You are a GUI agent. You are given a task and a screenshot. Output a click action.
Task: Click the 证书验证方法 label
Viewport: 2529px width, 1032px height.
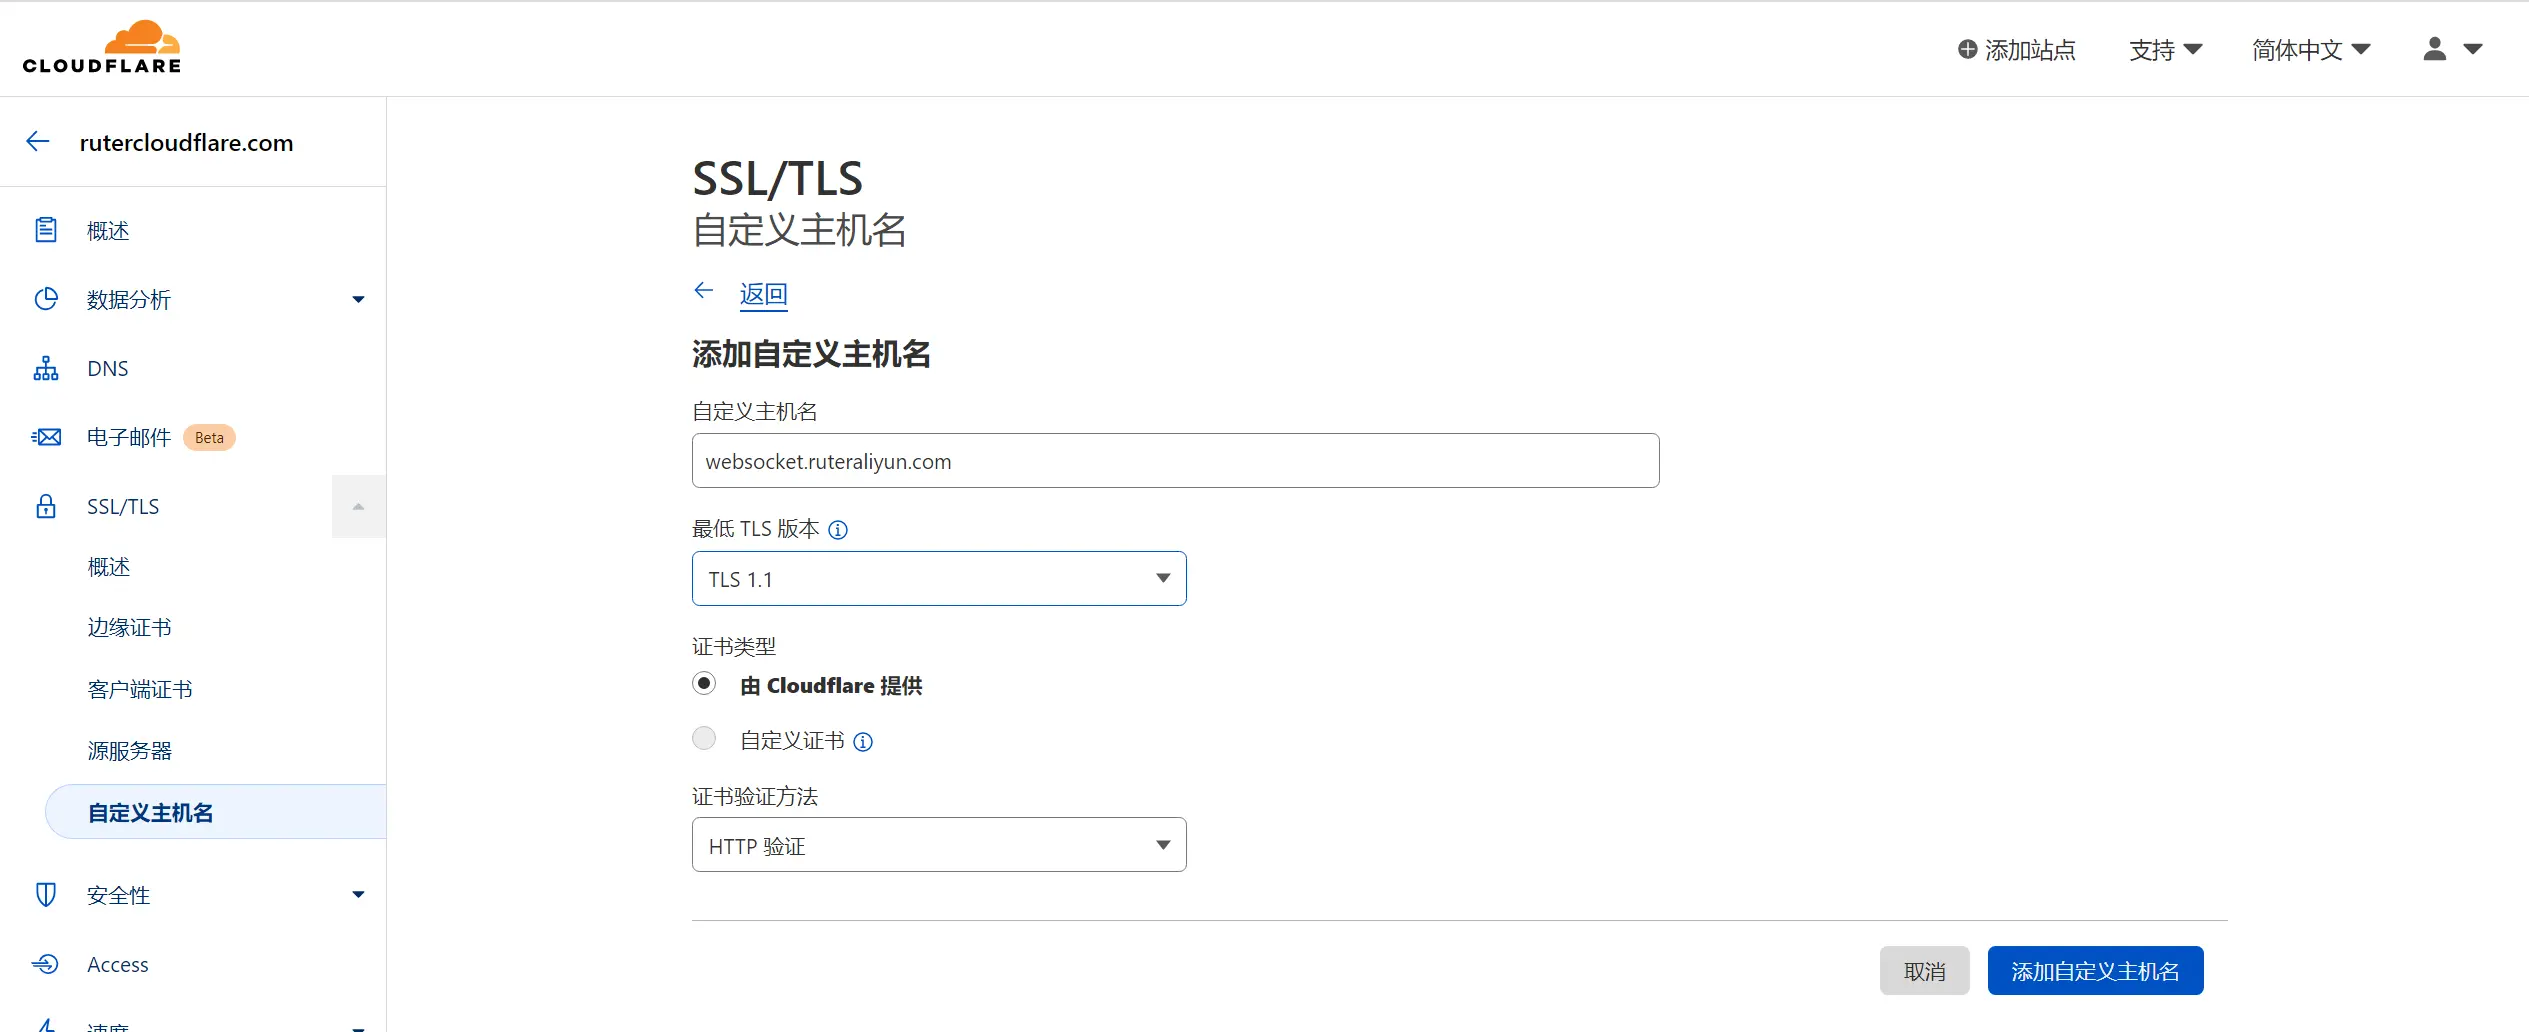point(754,797)
